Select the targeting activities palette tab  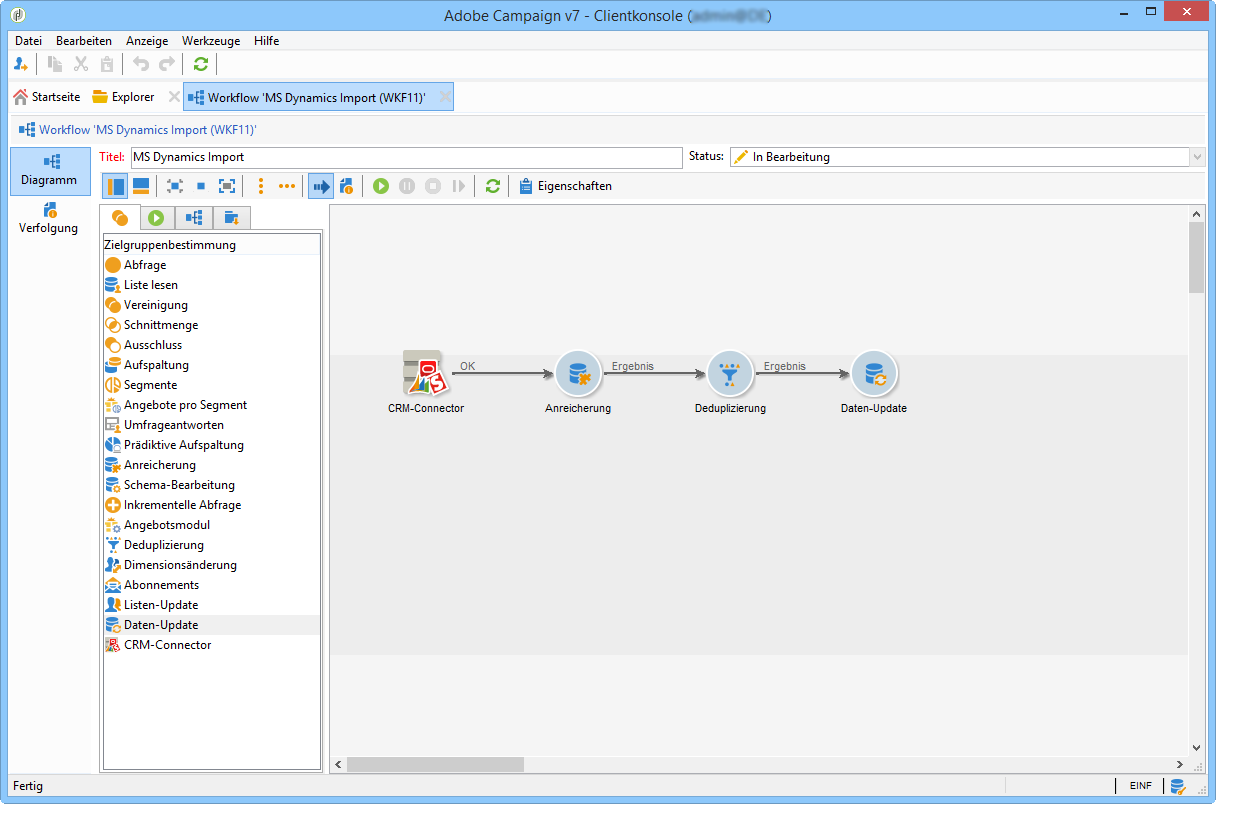120,218
